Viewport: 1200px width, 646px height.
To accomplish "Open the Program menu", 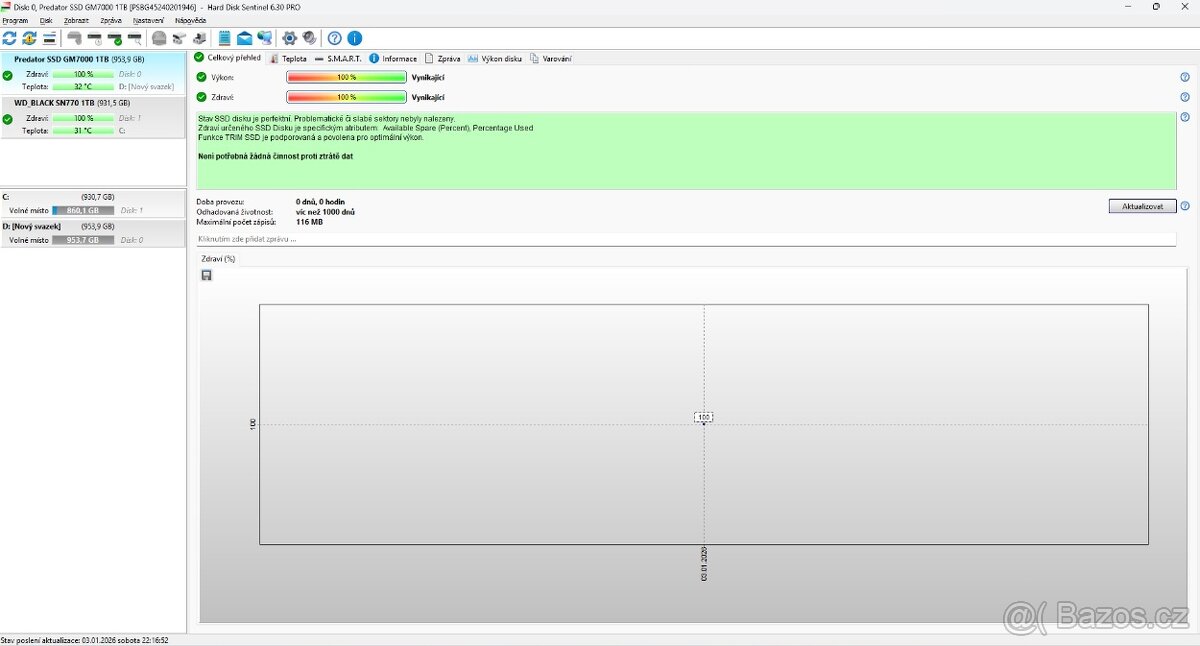I will click(x=15, y=20).
